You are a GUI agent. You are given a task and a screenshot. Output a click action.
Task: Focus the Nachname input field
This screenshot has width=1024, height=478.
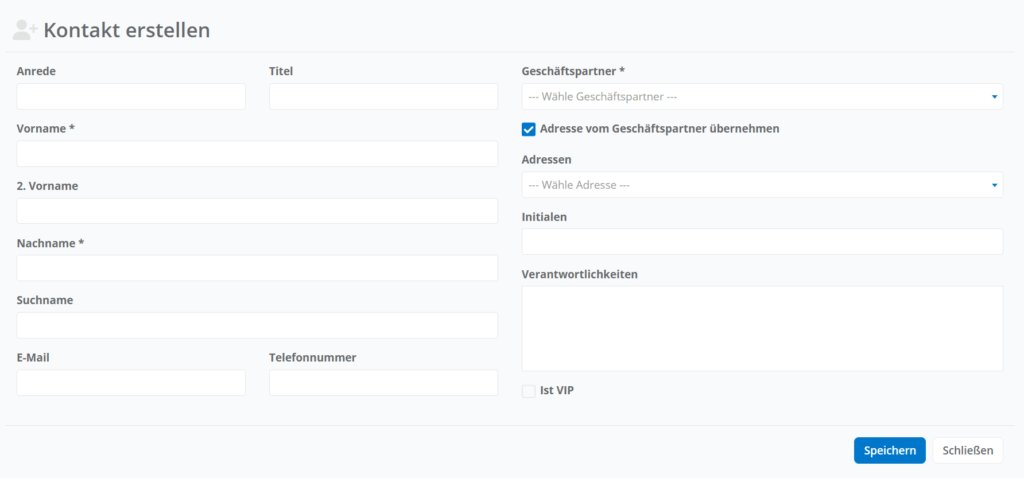[257, 268]
